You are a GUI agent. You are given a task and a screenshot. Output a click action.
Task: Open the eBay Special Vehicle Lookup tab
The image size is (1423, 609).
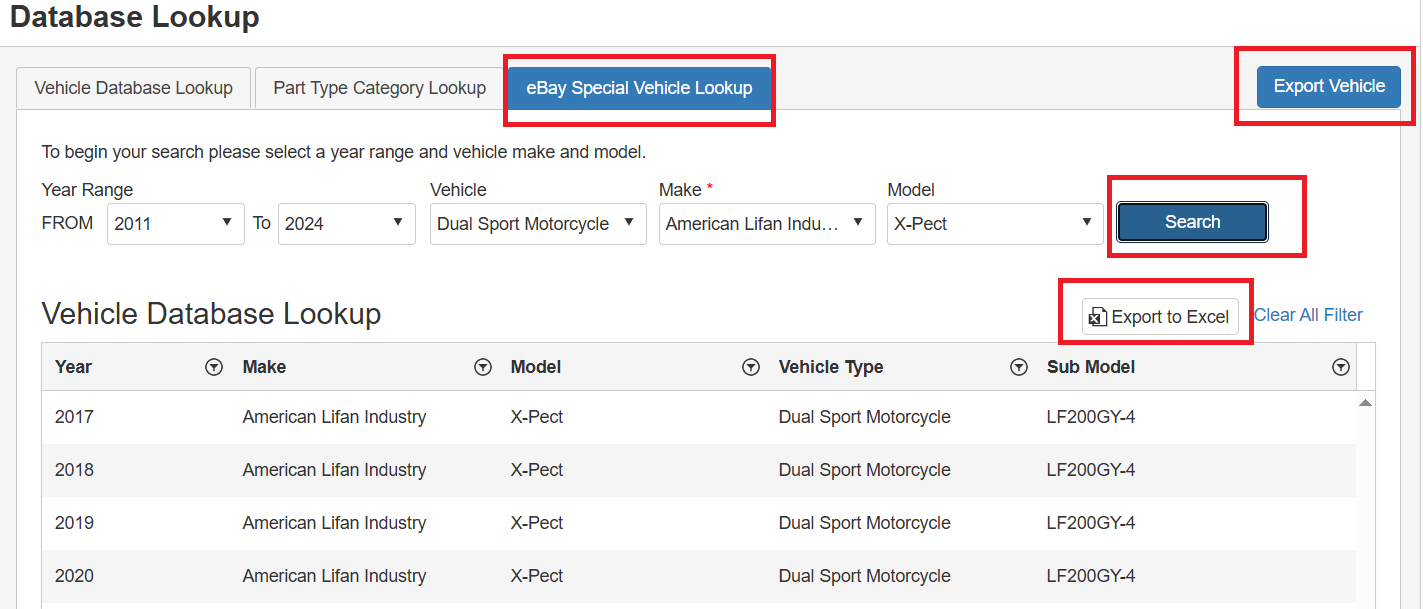pyautogui.click(x=638, y=87)
